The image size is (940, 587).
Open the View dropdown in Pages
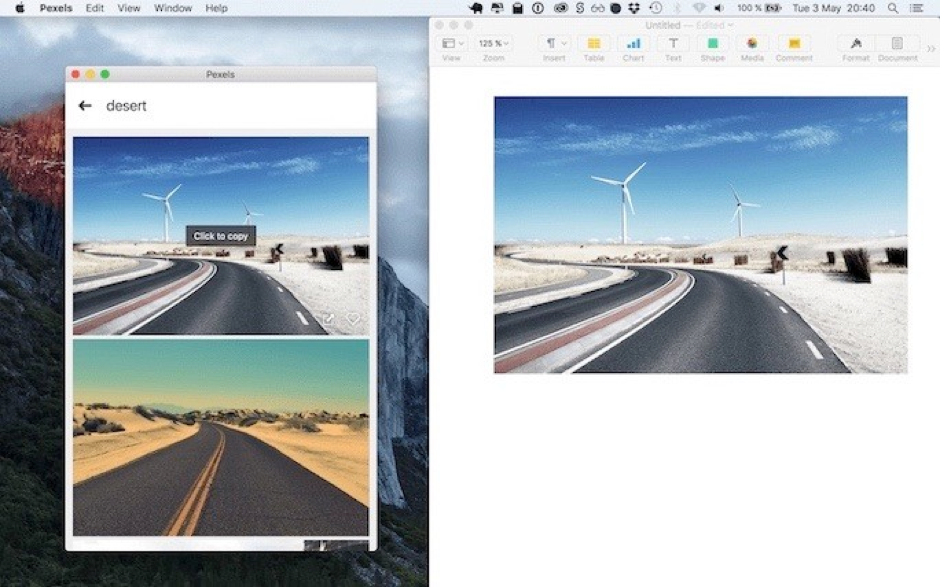452,44
